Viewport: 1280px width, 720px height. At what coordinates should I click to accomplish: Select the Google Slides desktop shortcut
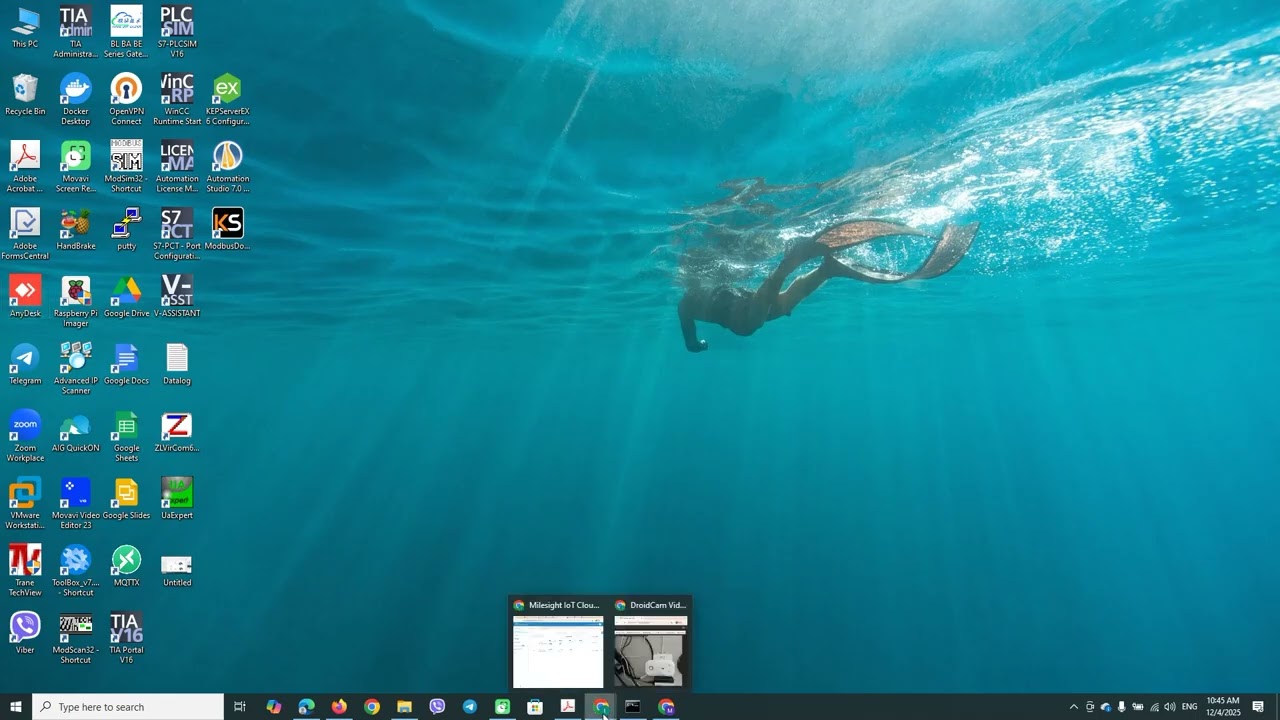click(126, 499)
